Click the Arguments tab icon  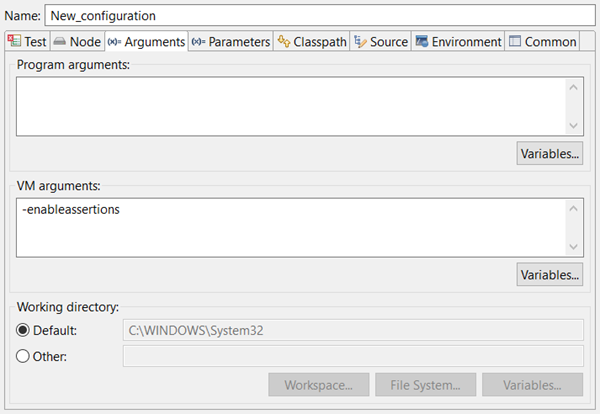click(113, 42)
